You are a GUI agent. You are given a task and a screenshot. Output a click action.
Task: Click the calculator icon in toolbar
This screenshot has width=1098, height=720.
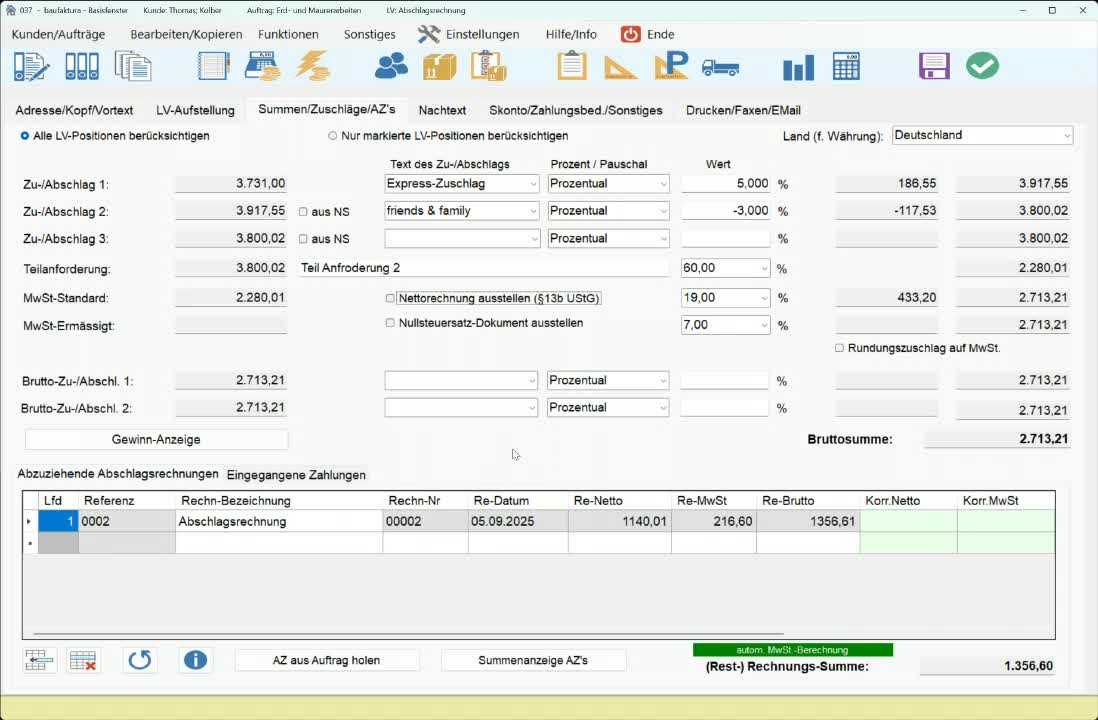coord(846,66)
